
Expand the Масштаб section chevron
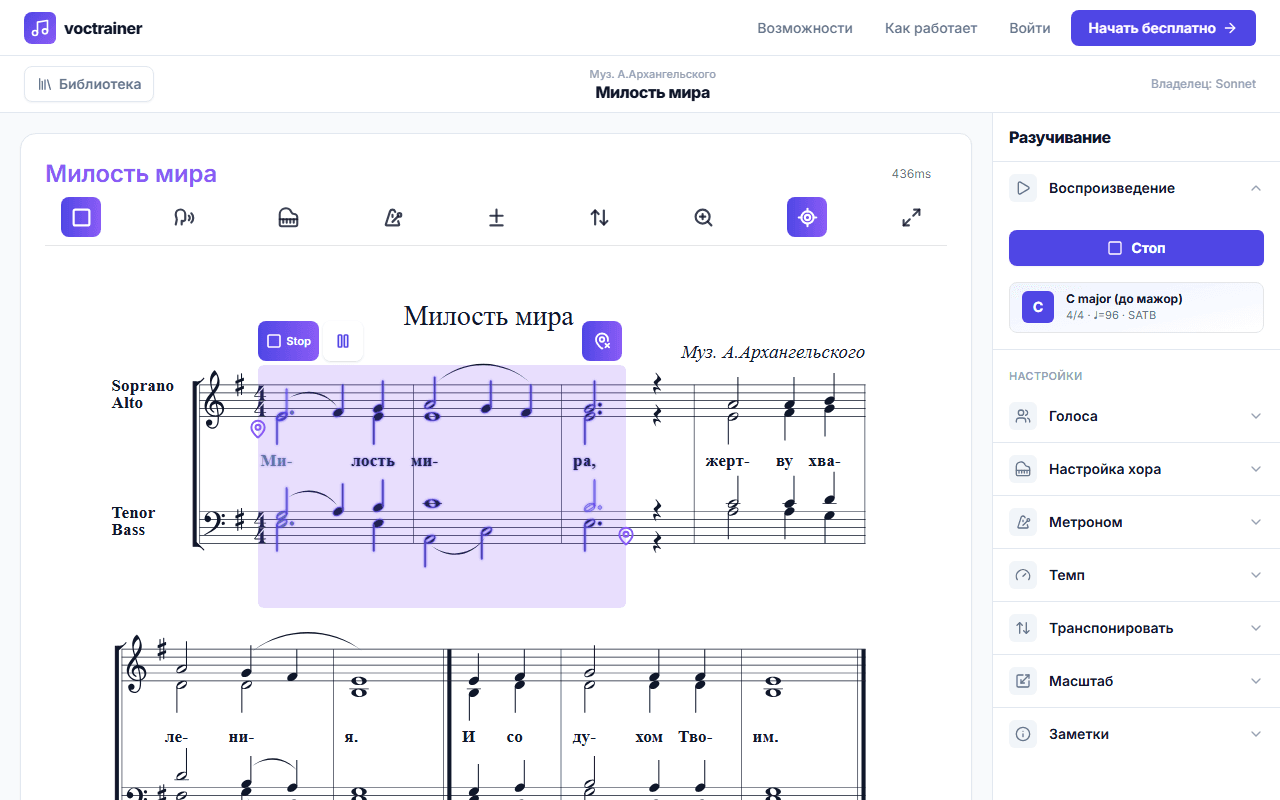point(1256,681)
